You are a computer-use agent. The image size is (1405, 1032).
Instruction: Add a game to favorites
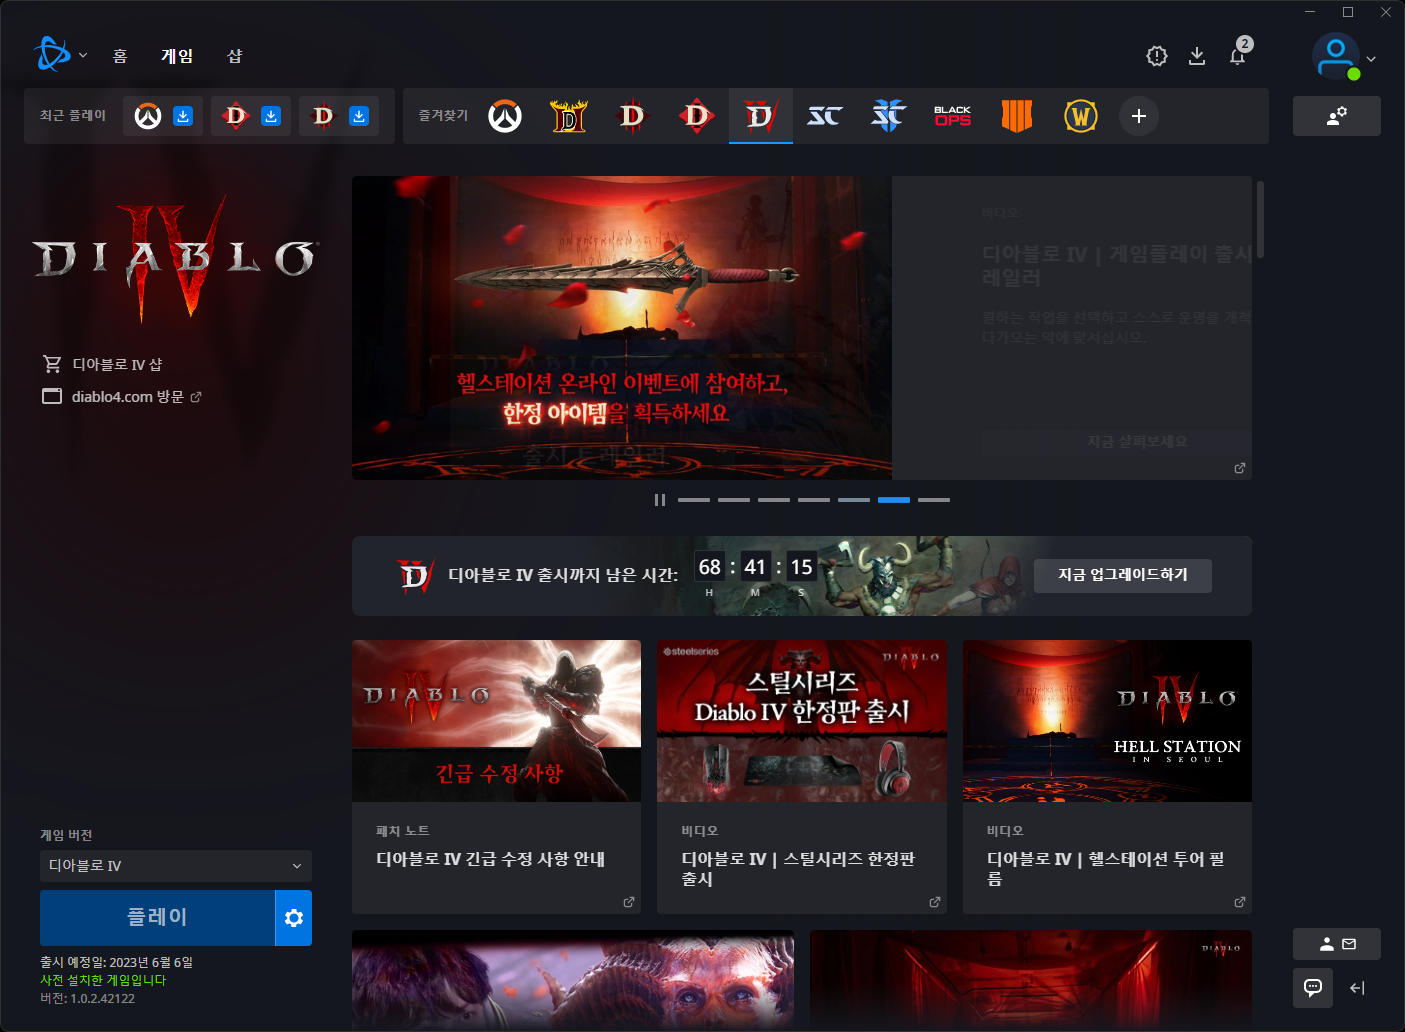click(x=1139, y=116)
